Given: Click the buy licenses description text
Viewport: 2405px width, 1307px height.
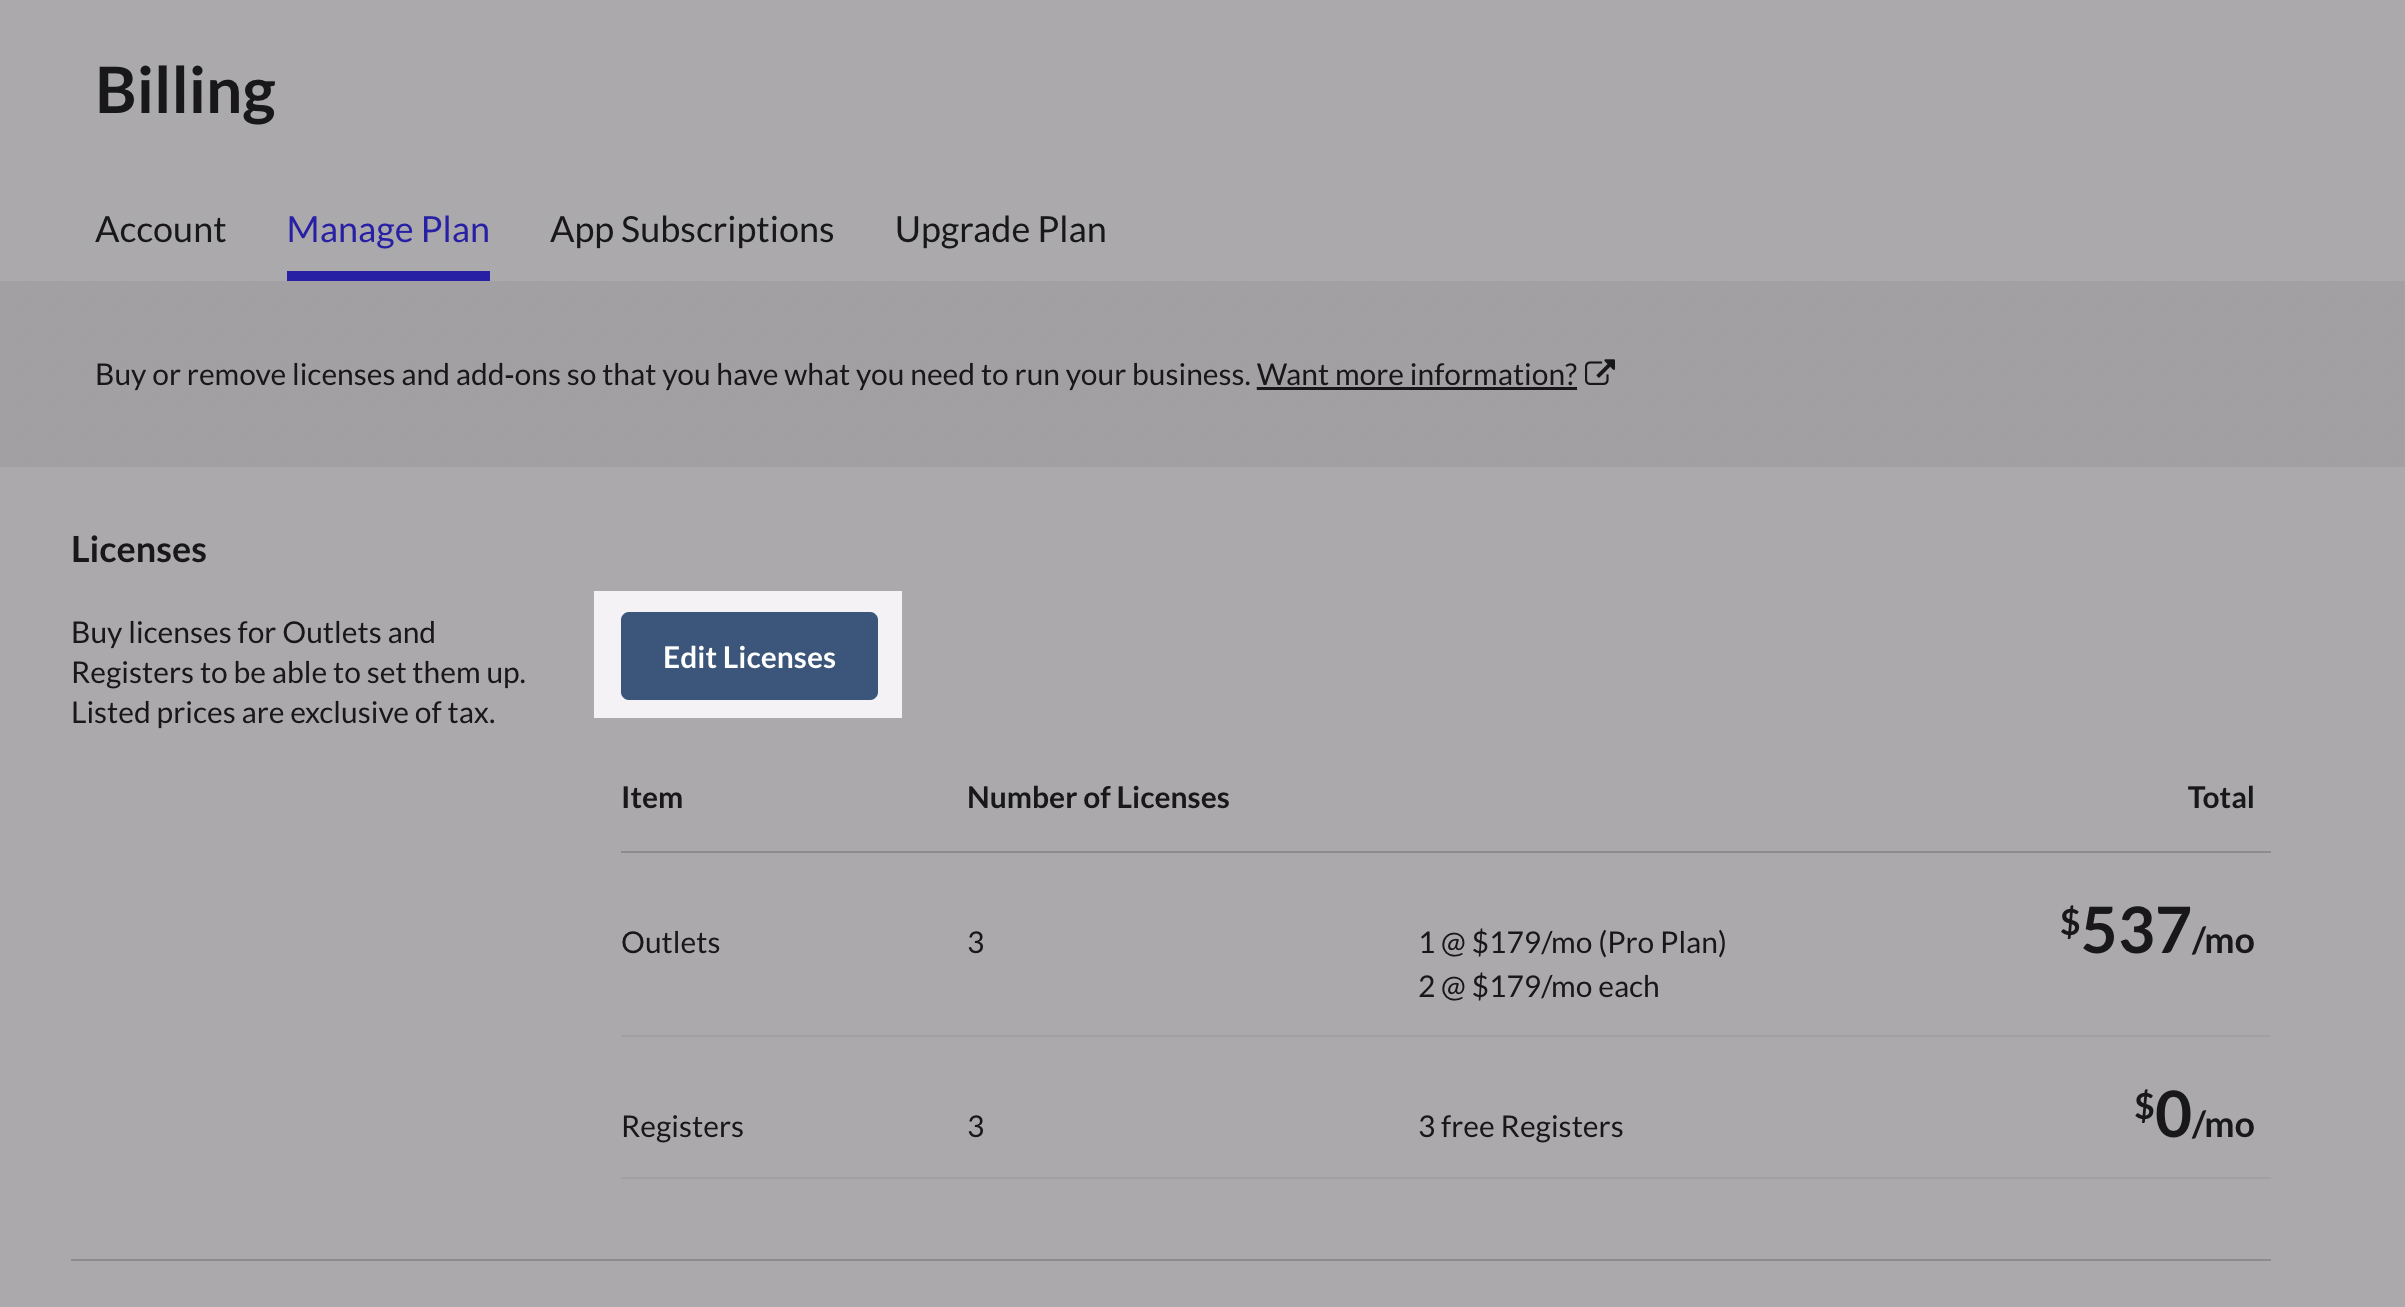Looking at the screenshot, I should (x=298, y=672).
